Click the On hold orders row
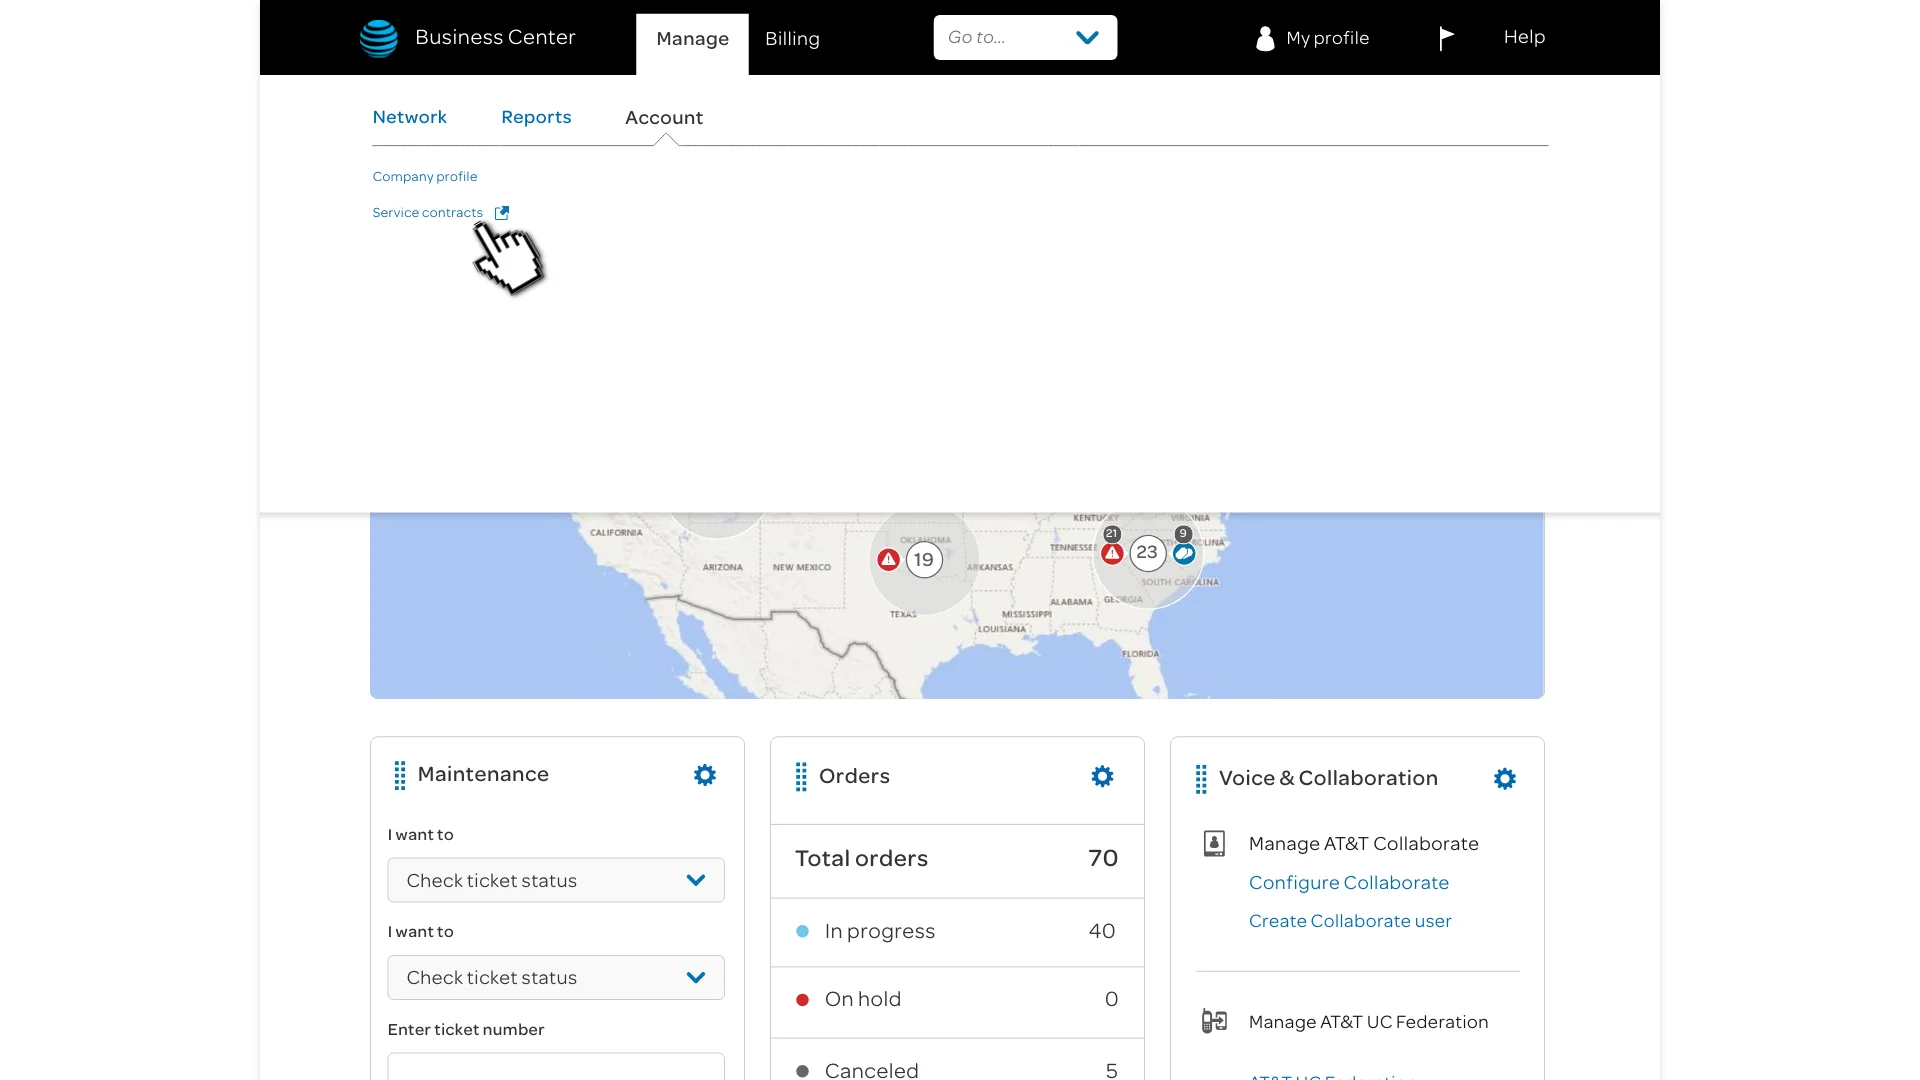 coord(957,999)
